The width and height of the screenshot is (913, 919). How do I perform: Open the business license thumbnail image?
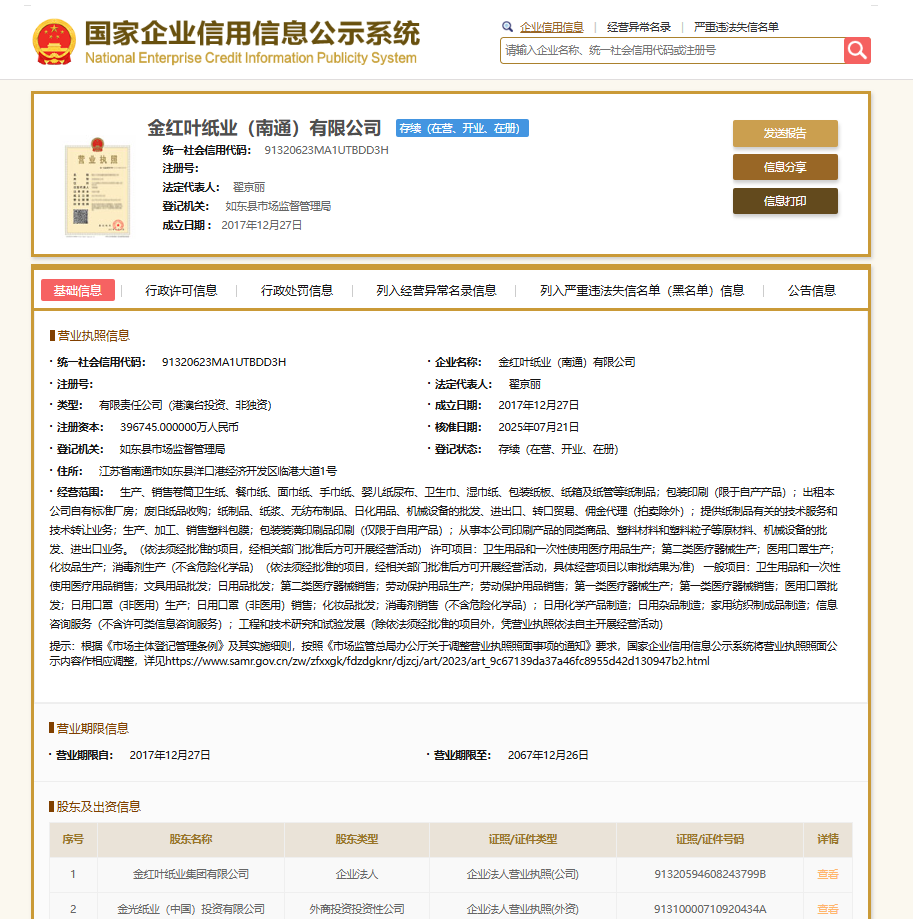point(97,190)
